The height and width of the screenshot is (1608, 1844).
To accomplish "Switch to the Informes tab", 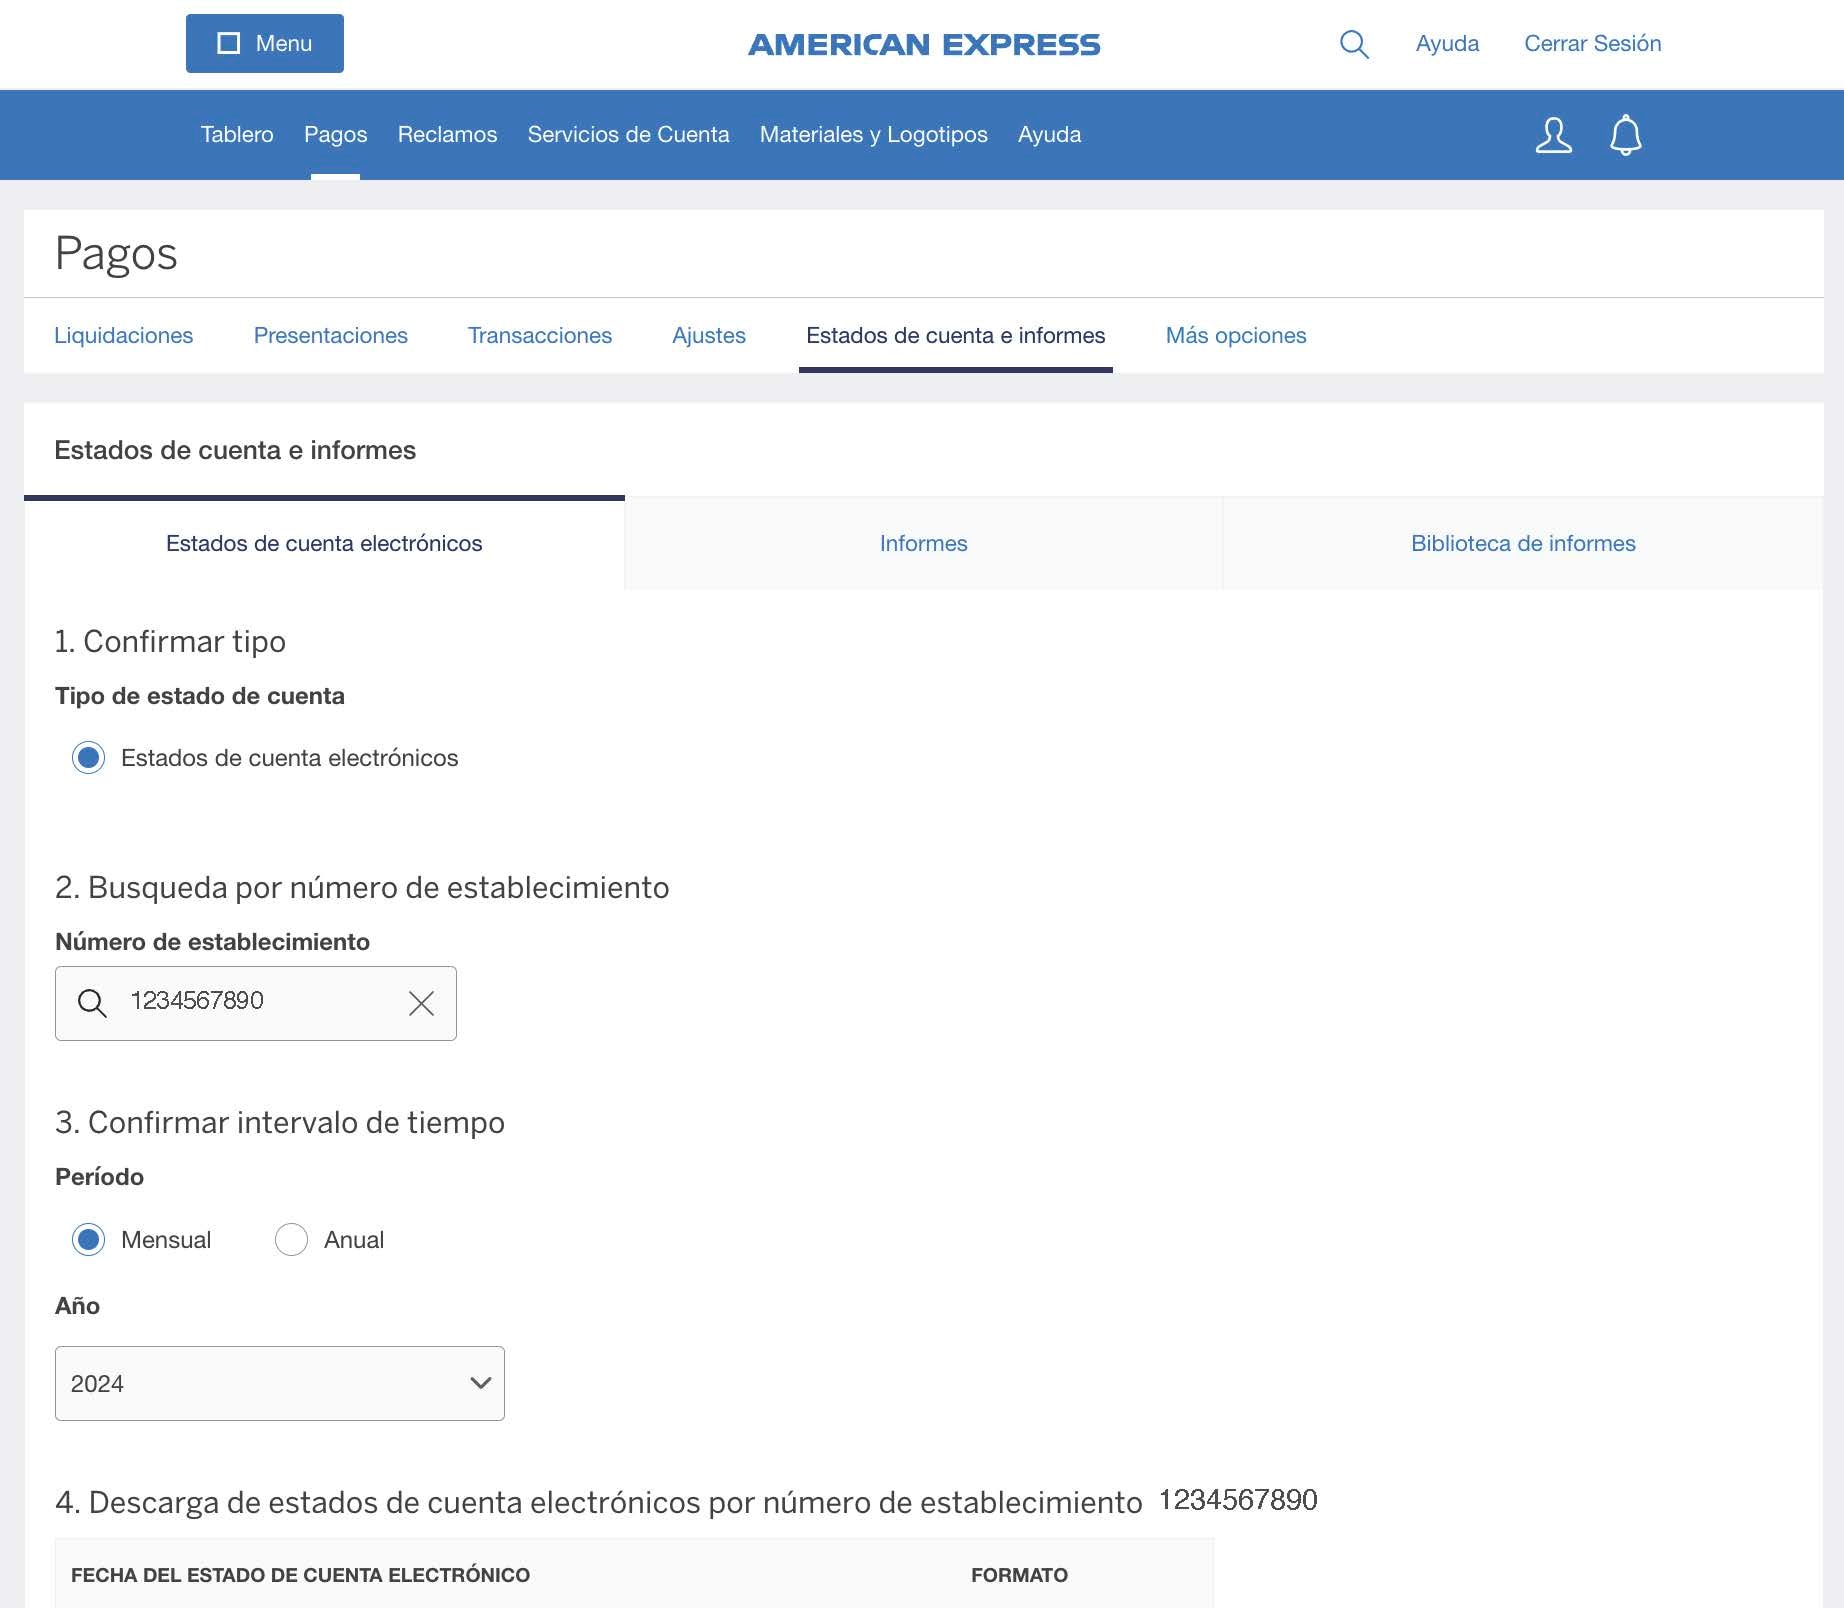I will point(923,543).
